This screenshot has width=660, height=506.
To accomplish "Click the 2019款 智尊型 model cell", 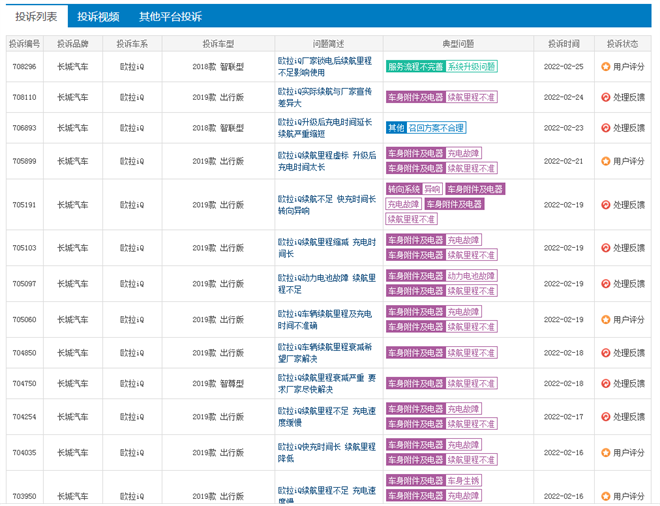I will click(218, 383).
